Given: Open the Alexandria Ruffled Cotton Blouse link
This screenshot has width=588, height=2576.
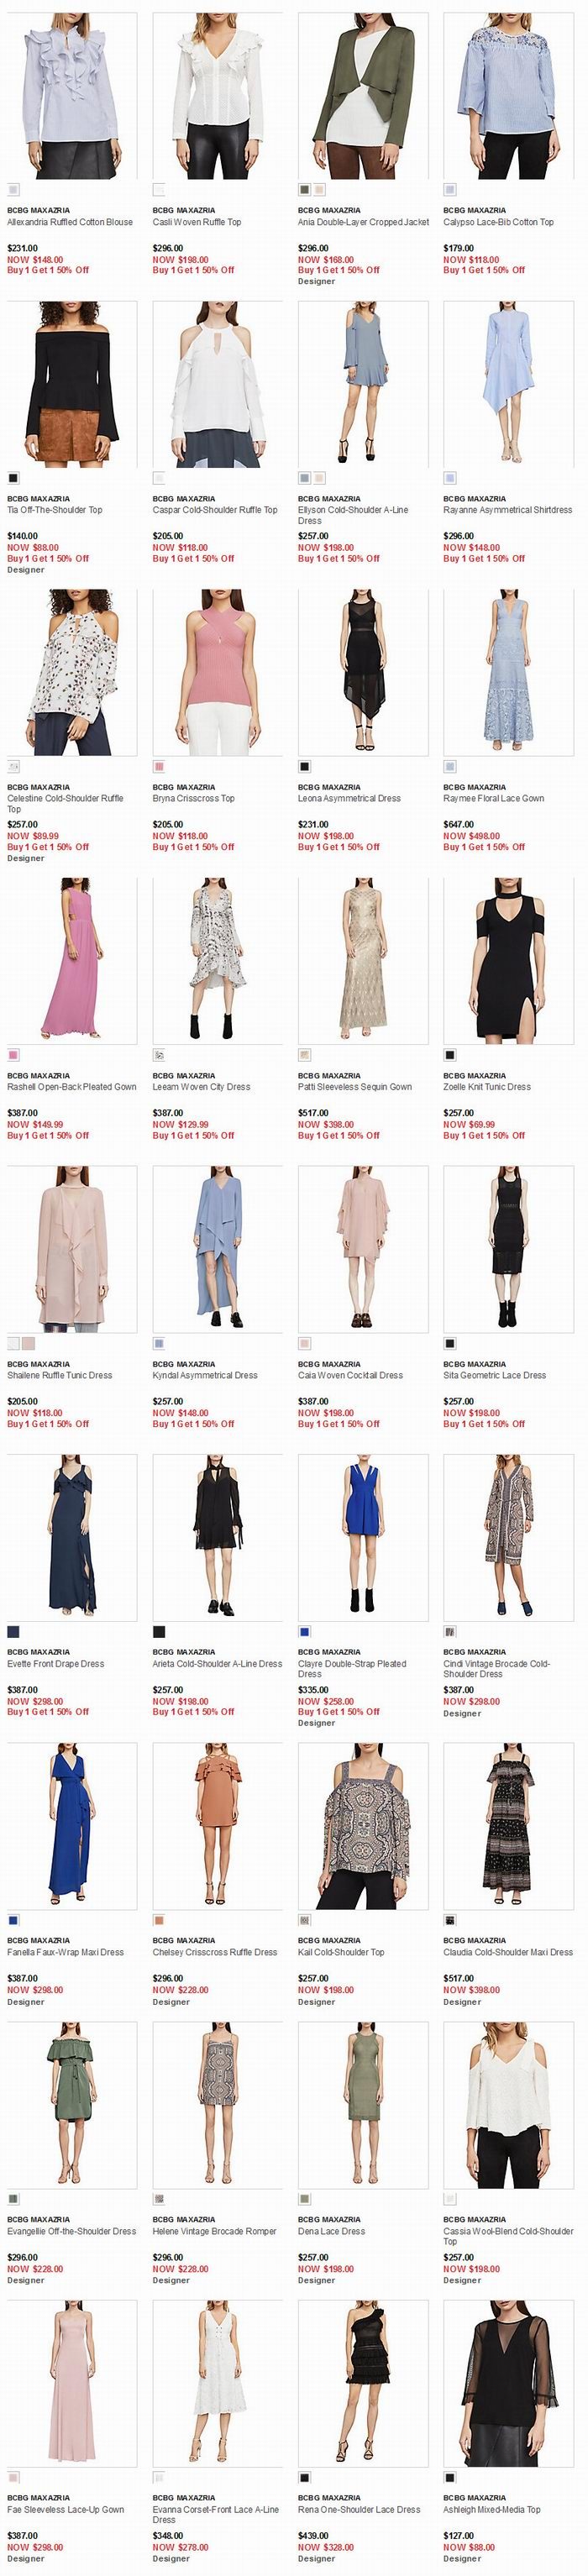Looking at the screenshot, I should click(x=70, y=222).
